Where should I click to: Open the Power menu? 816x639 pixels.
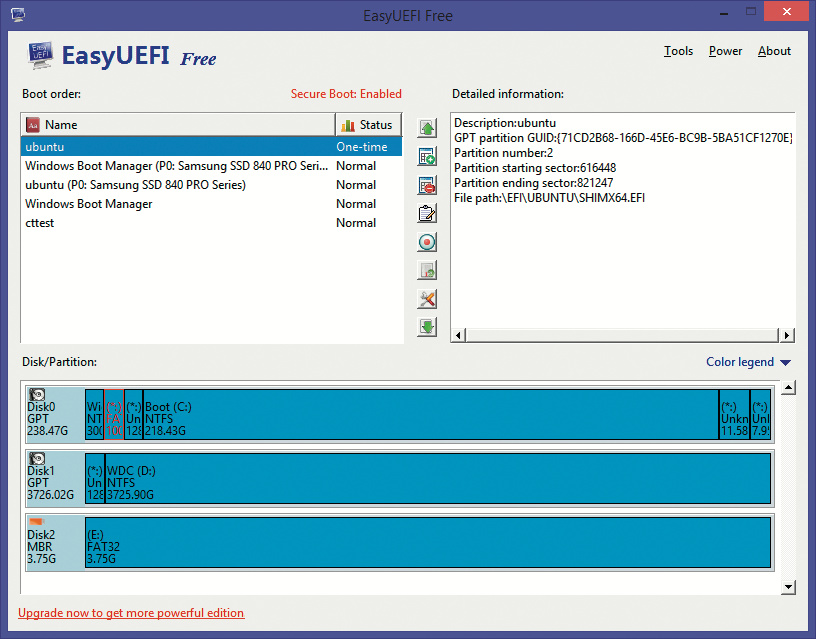(725, 51)
